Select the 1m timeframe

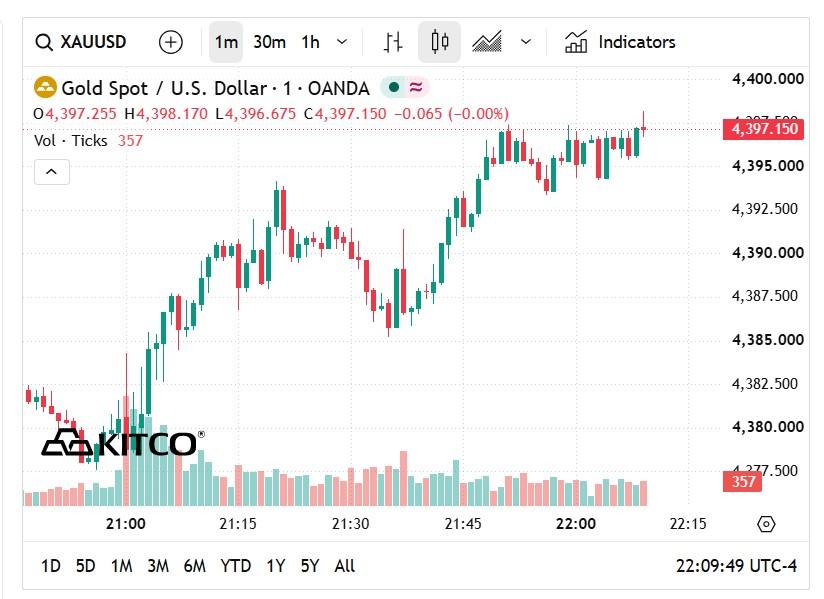pyautogui.click(x=226, y=42)
